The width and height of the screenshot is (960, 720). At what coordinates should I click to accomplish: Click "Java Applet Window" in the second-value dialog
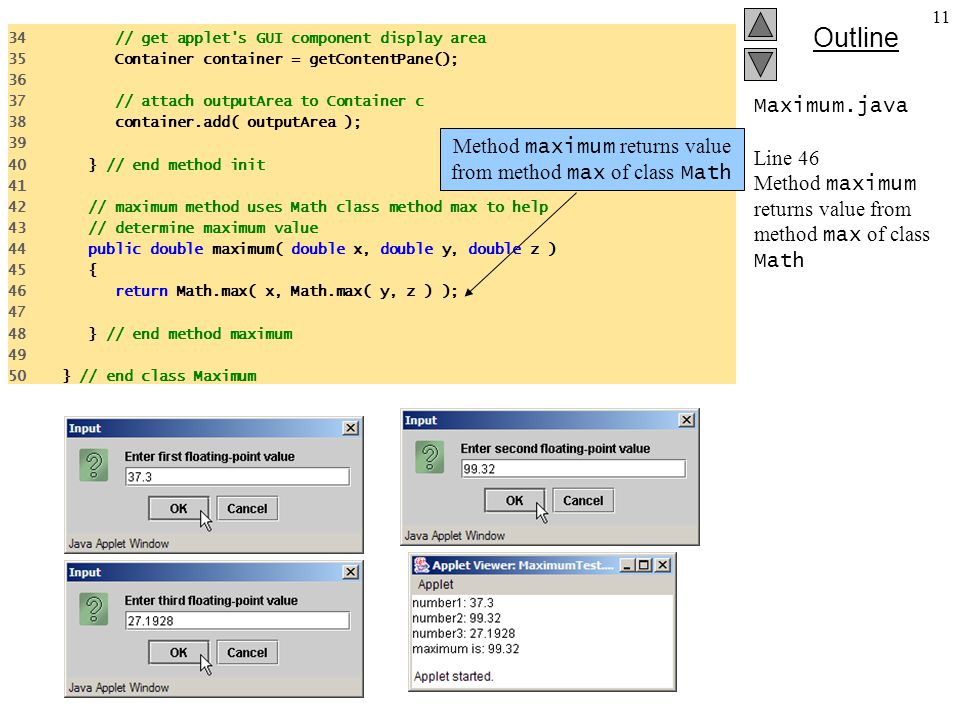[x=454, y=536]
